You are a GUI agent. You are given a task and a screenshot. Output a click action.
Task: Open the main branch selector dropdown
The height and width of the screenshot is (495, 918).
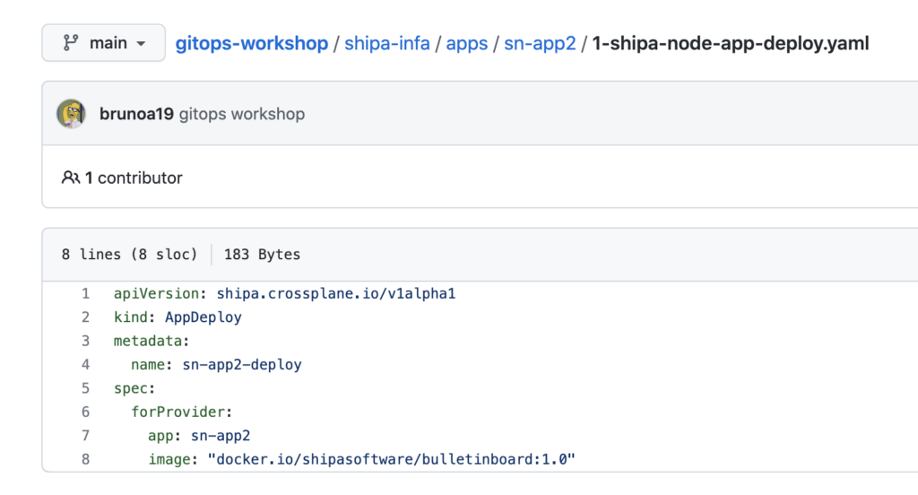(x=103, y=43)
